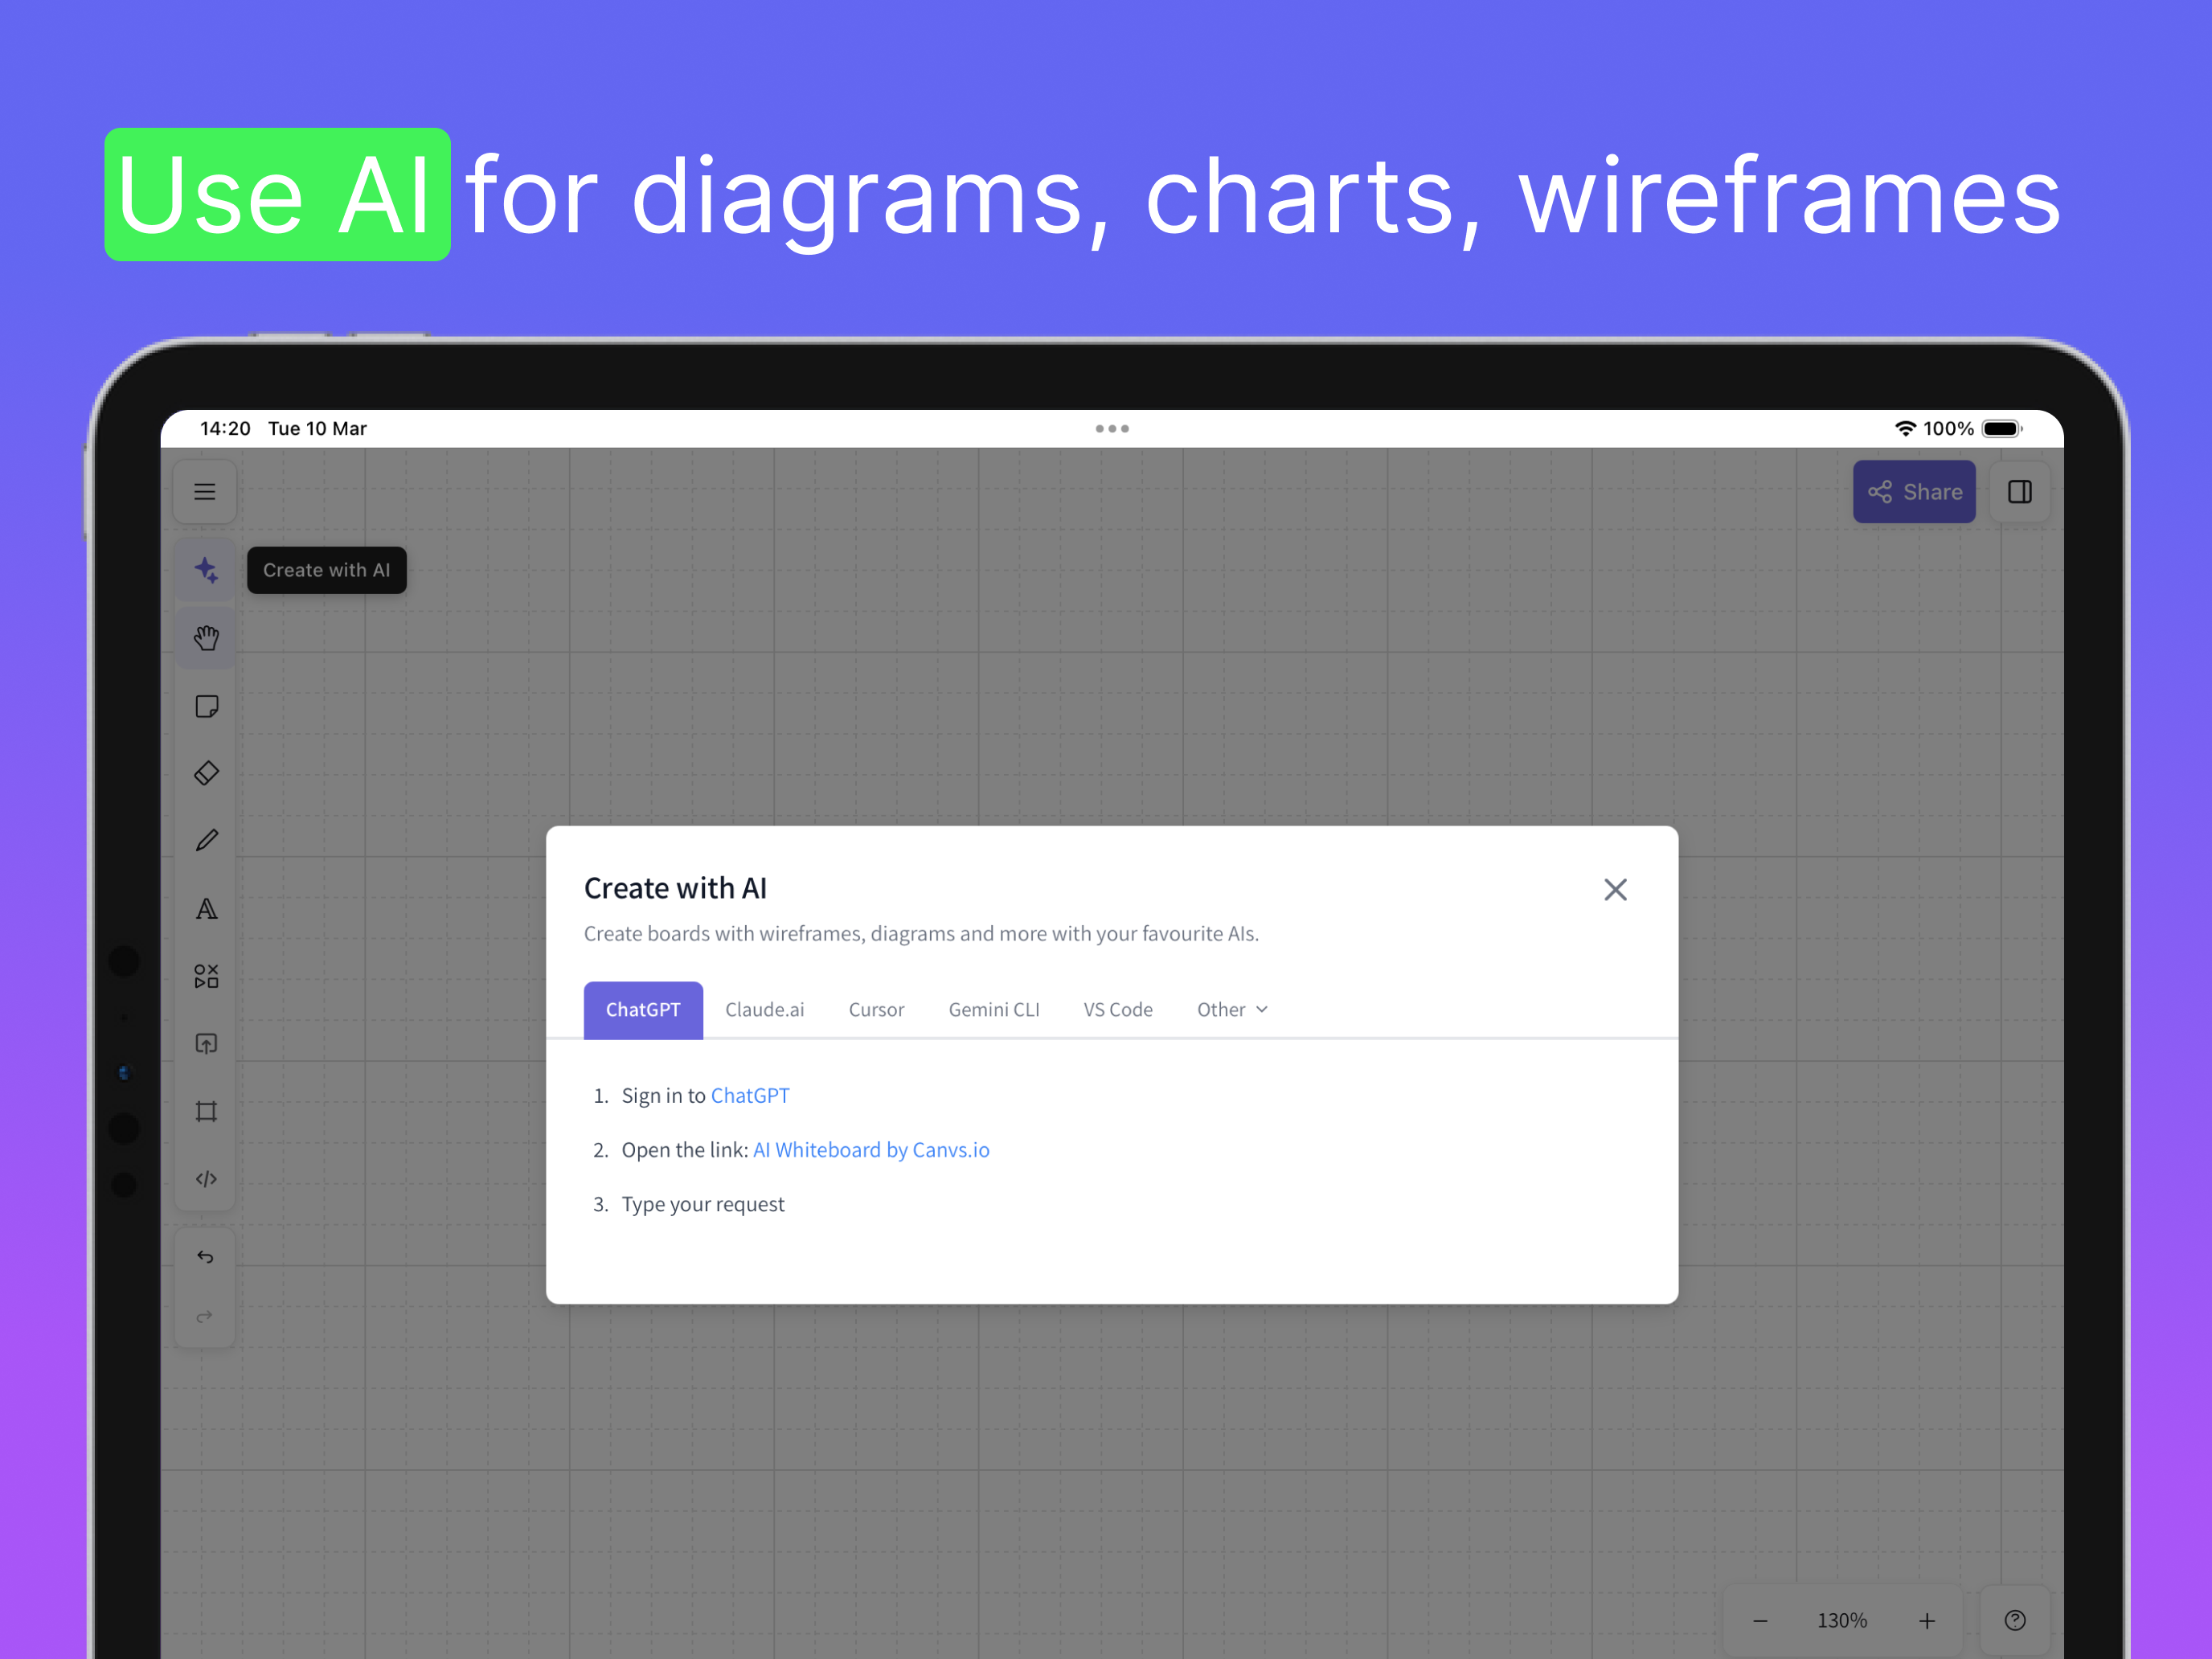Screen dimensions: 2212x1659
Task: Click the Upload image tool
Action: click(206, 1044)
